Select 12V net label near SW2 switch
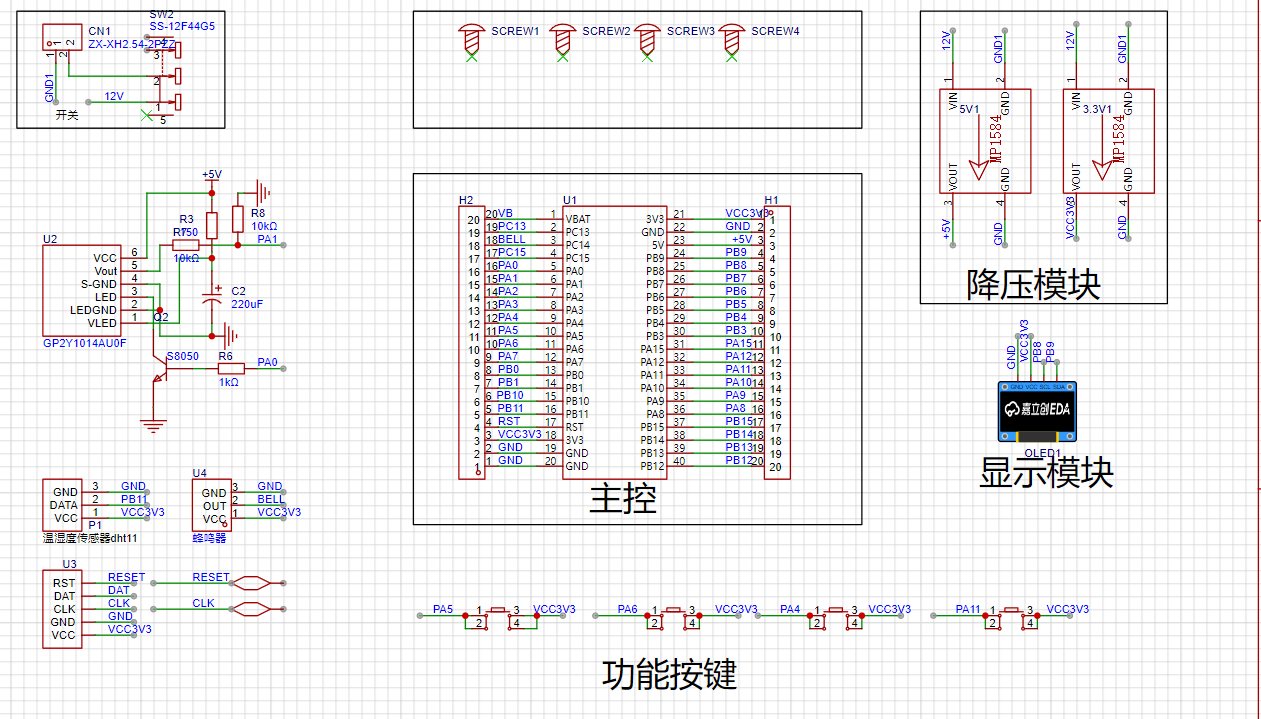Image resolution: width=1261 pixels, height=719 pixels. [x=114, y=97]
